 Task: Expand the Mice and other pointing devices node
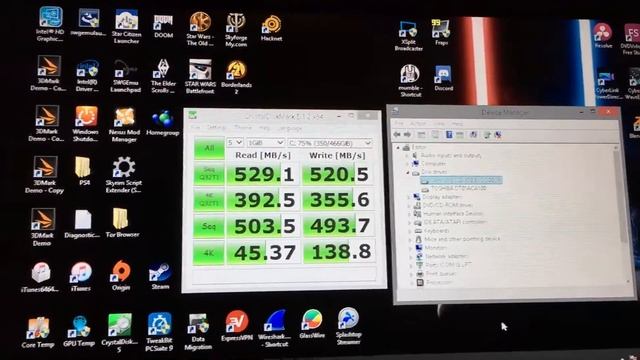click(x=410, y=239)
